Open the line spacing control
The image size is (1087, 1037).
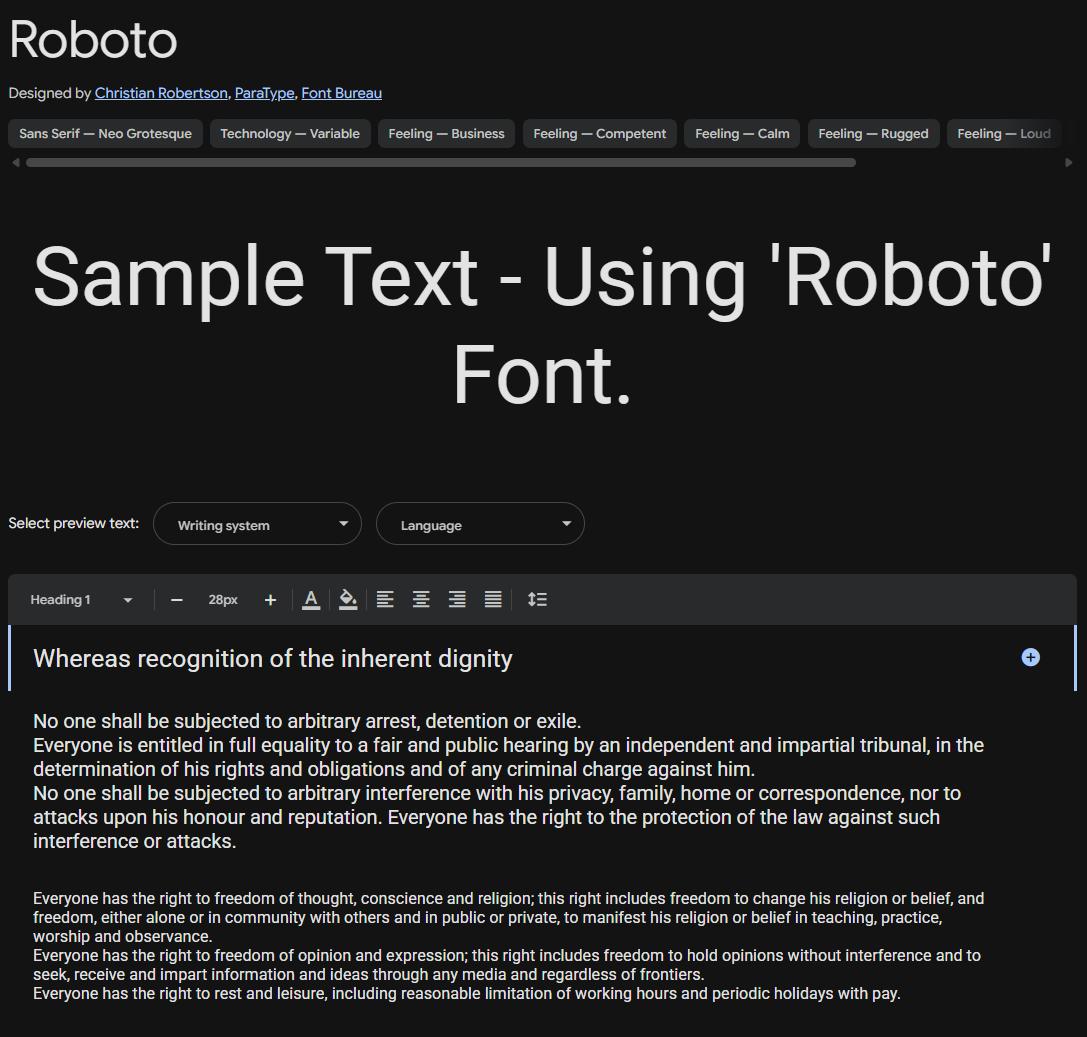coord(537,600)
